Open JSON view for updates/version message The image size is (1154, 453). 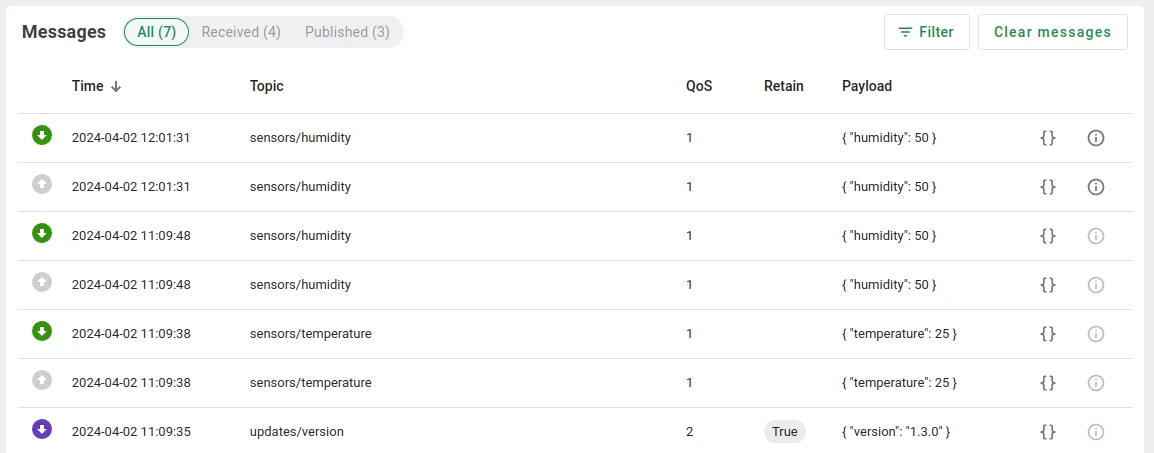tap(1048, 432)
